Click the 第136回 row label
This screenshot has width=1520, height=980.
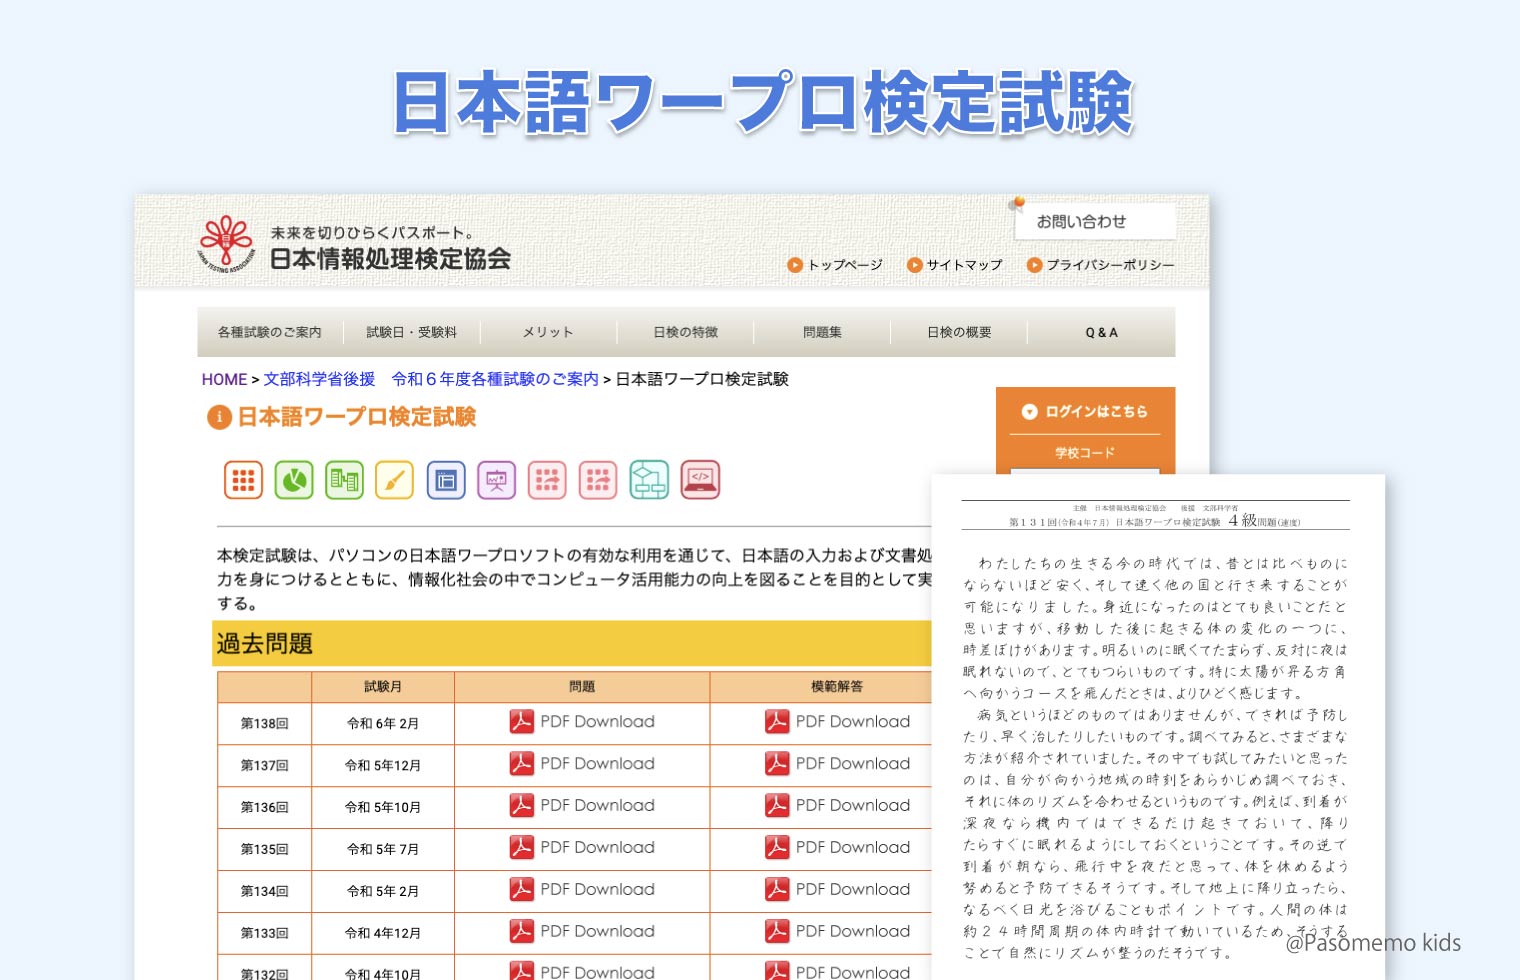(264, 807)
